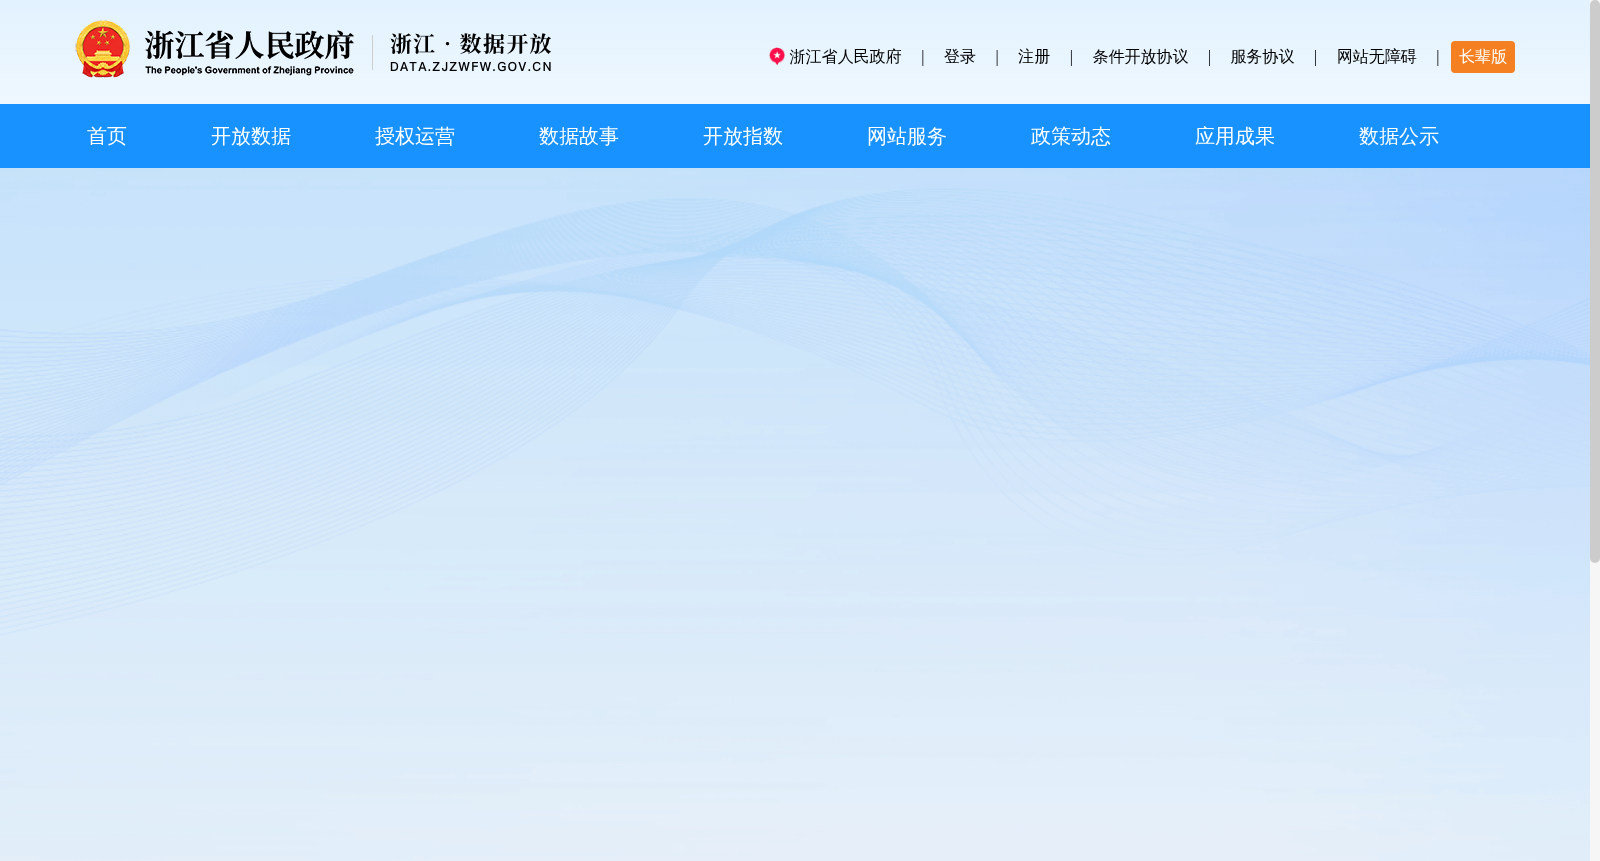This screenshot has height=861, width=1600.
Task: Open 开放指数 navigation item
Action: (743, 136)
